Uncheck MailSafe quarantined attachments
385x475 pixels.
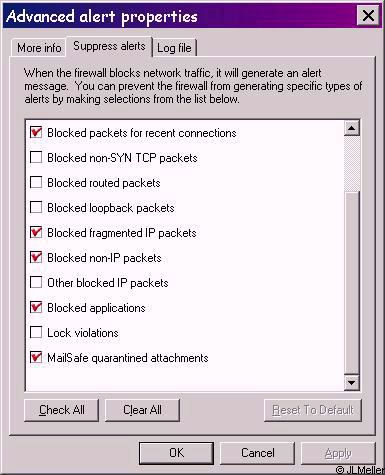pyautogui.click(x=36, y=357)
